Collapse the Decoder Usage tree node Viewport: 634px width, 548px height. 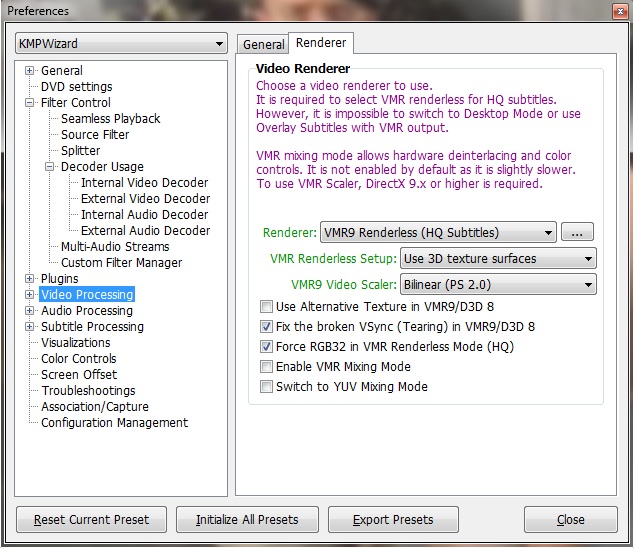49,167
